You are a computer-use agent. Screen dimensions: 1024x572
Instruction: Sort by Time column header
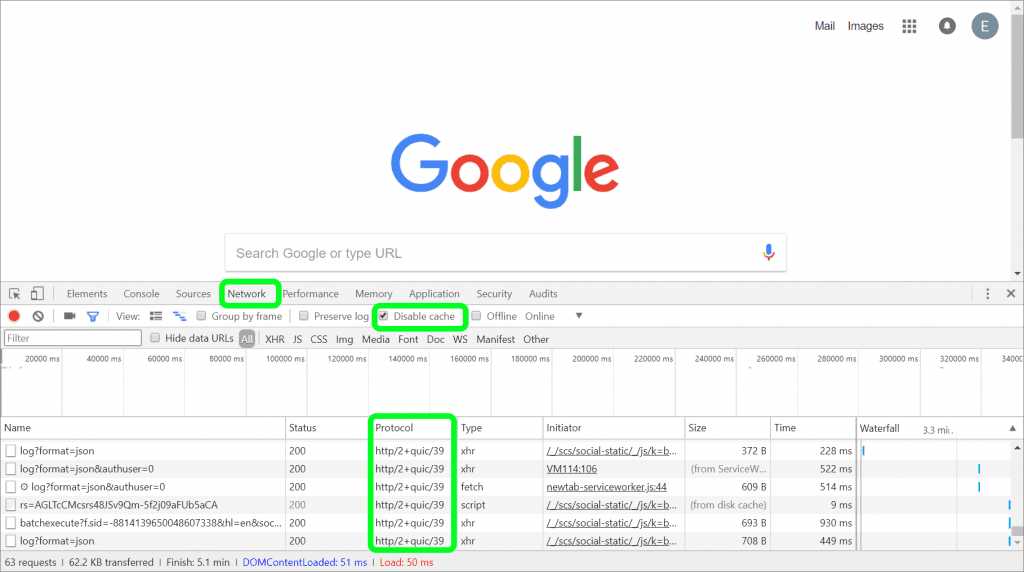click(x=813, y=428)
